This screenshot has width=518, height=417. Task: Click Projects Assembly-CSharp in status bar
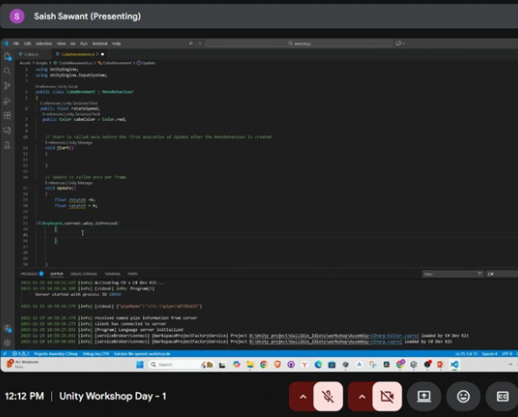click(55, 354)
